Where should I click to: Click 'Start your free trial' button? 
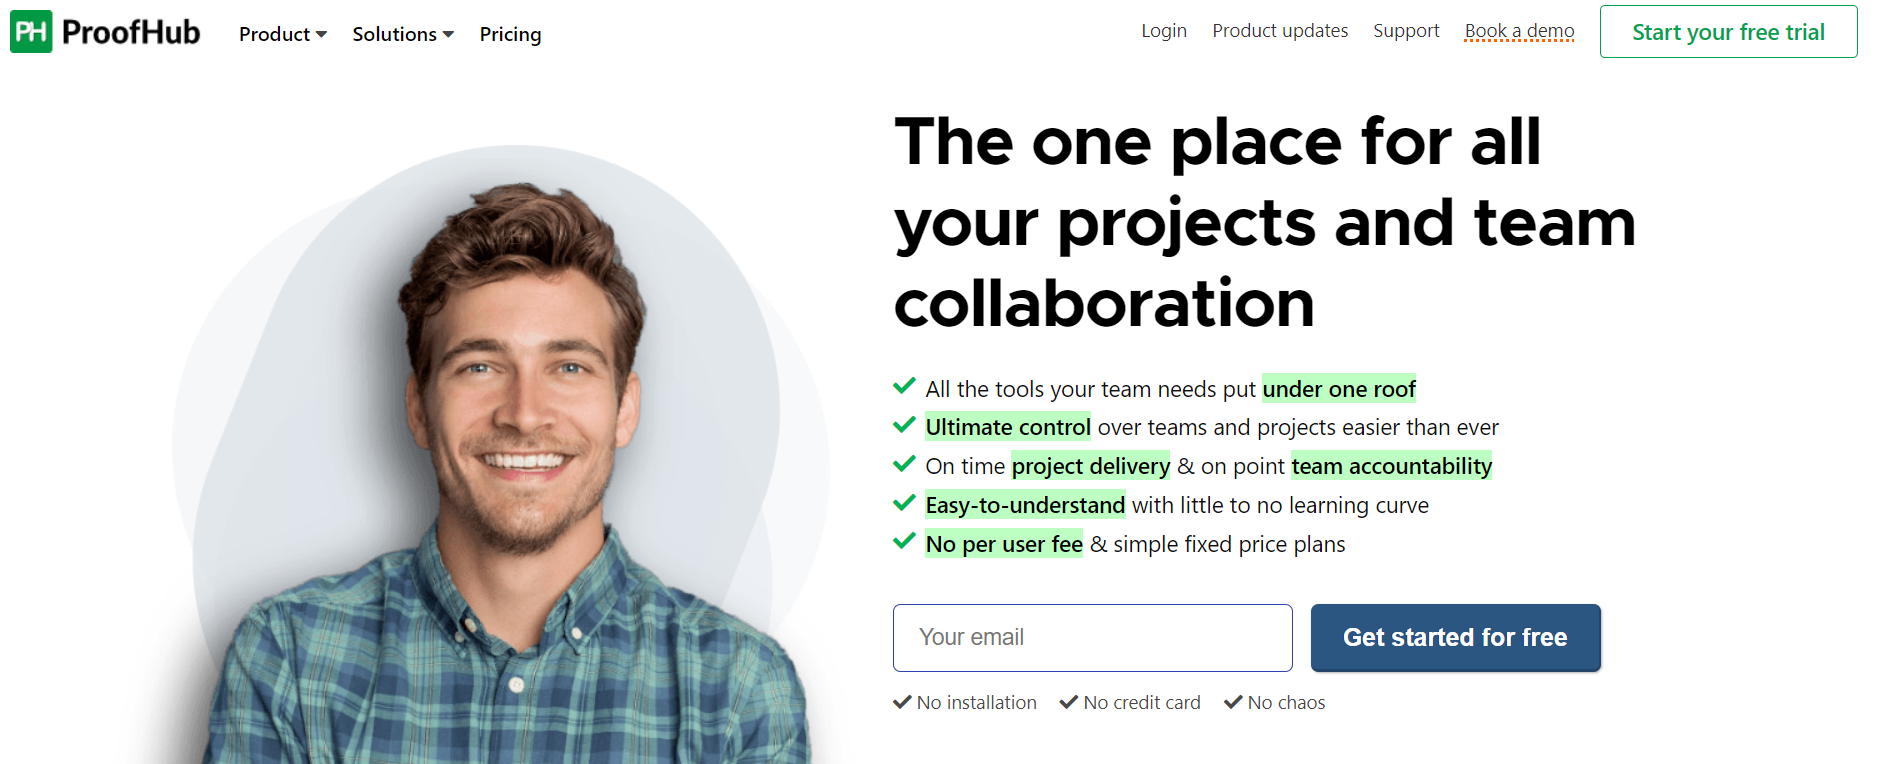point(1728,32)
